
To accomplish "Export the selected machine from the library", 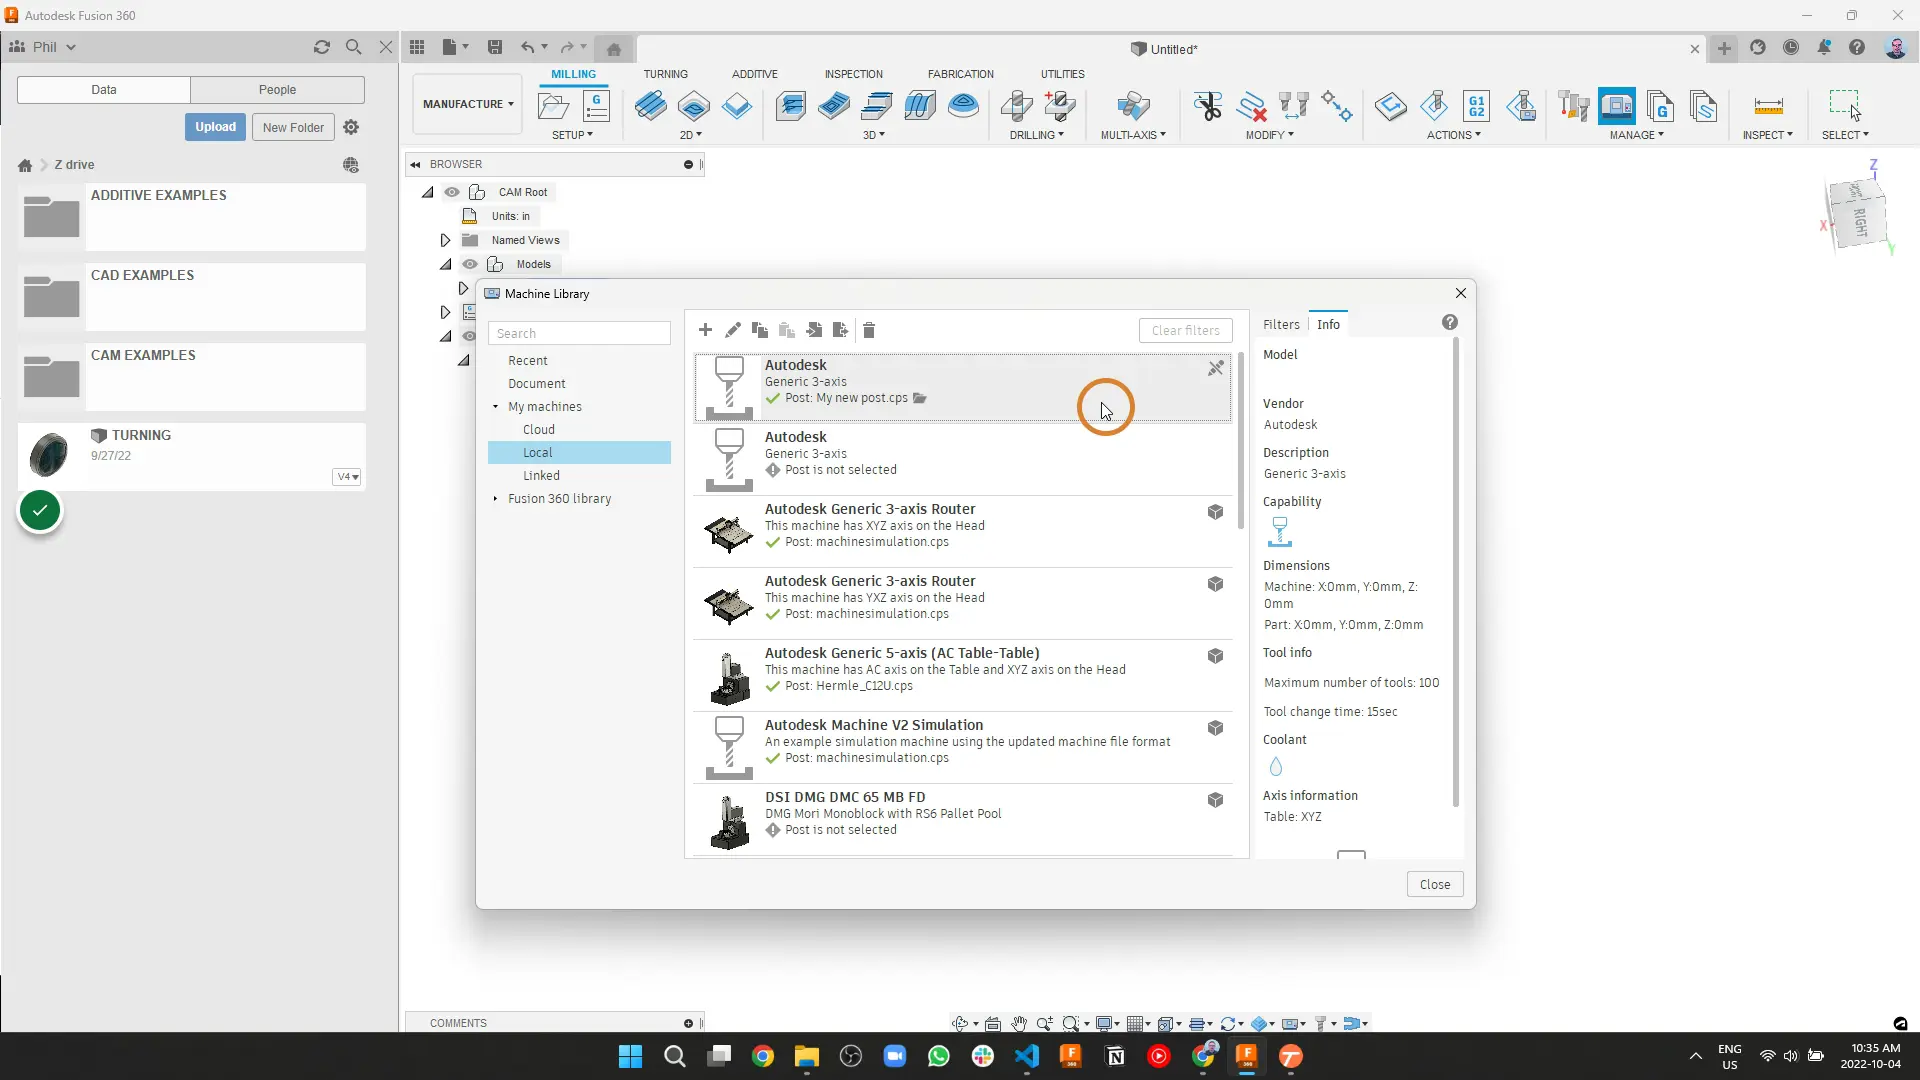I will (841, 330).
